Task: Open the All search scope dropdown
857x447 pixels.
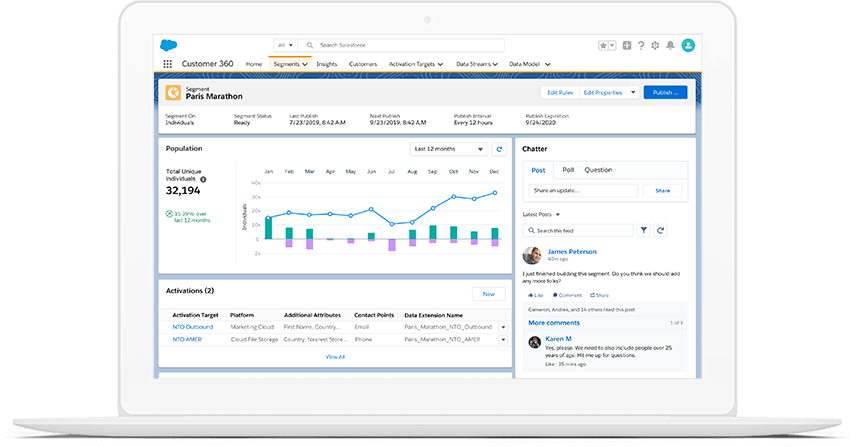Action: click(285, 45)
